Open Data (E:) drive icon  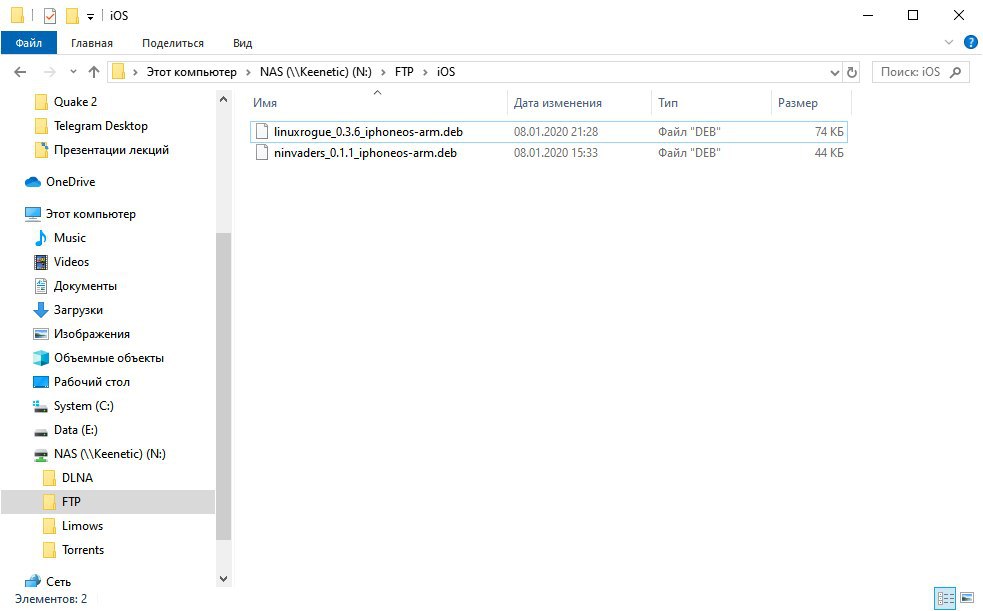(41, 431)
